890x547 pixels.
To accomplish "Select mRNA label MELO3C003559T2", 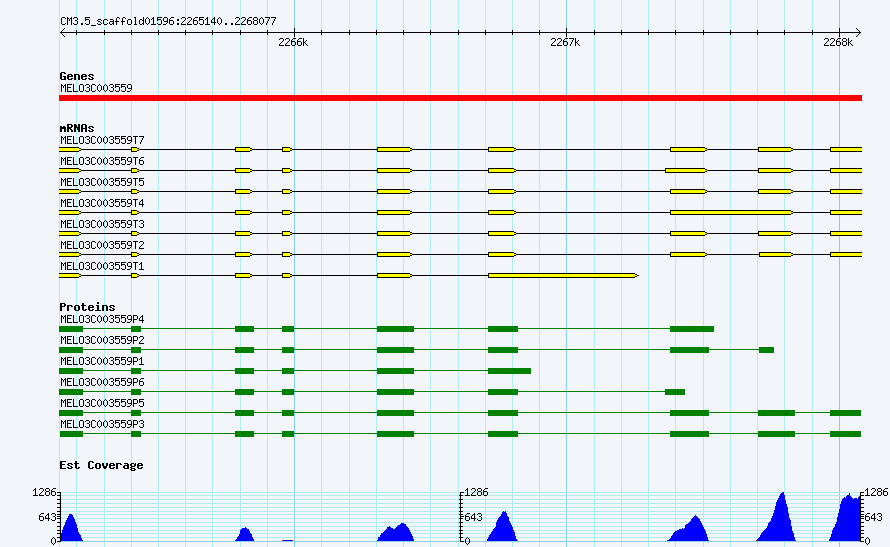I will (x=102, y=245).
